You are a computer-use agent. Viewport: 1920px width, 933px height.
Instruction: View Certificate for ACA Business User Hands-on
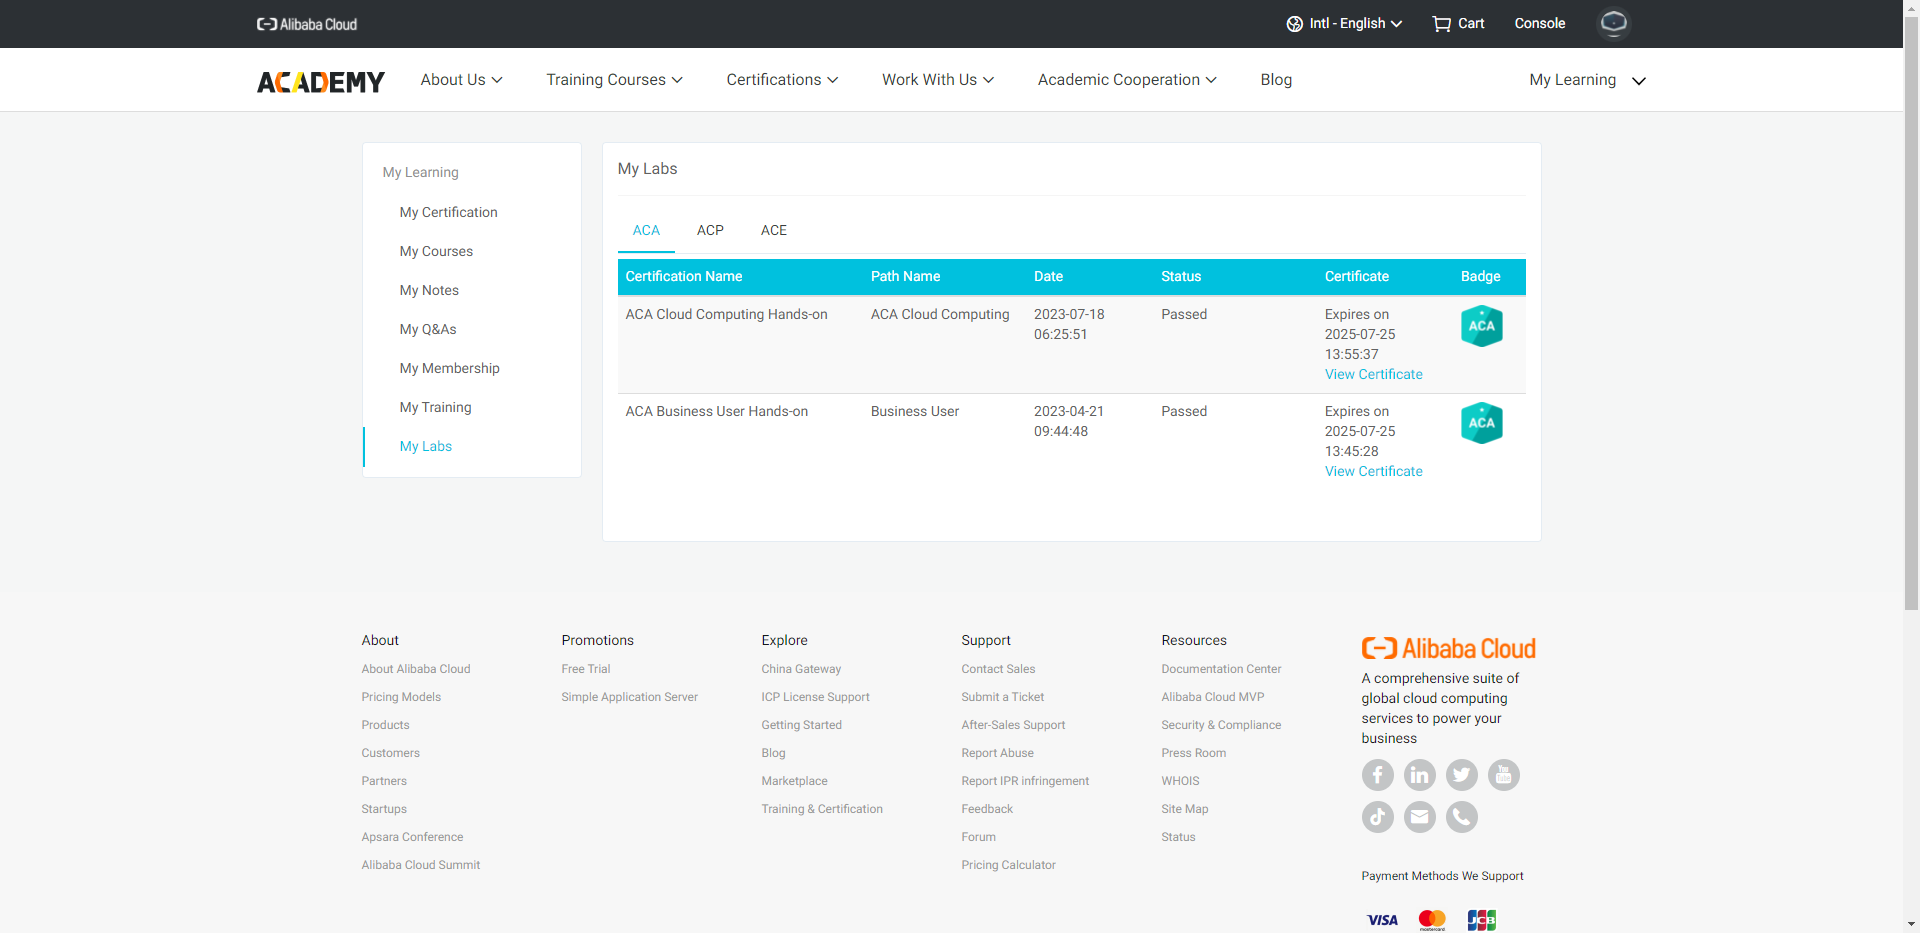pos(1373,471)
